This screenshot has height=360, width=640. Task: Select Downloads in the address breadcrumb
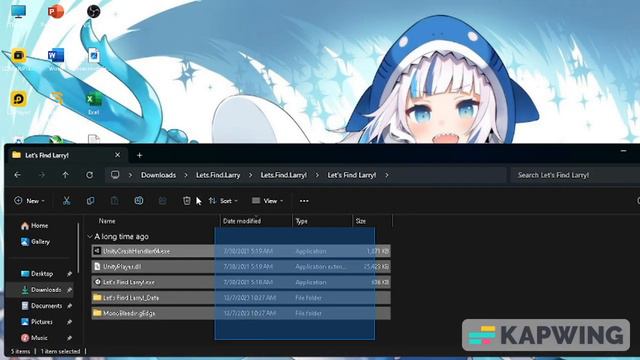pyautogui.click(x=158, y=175)
